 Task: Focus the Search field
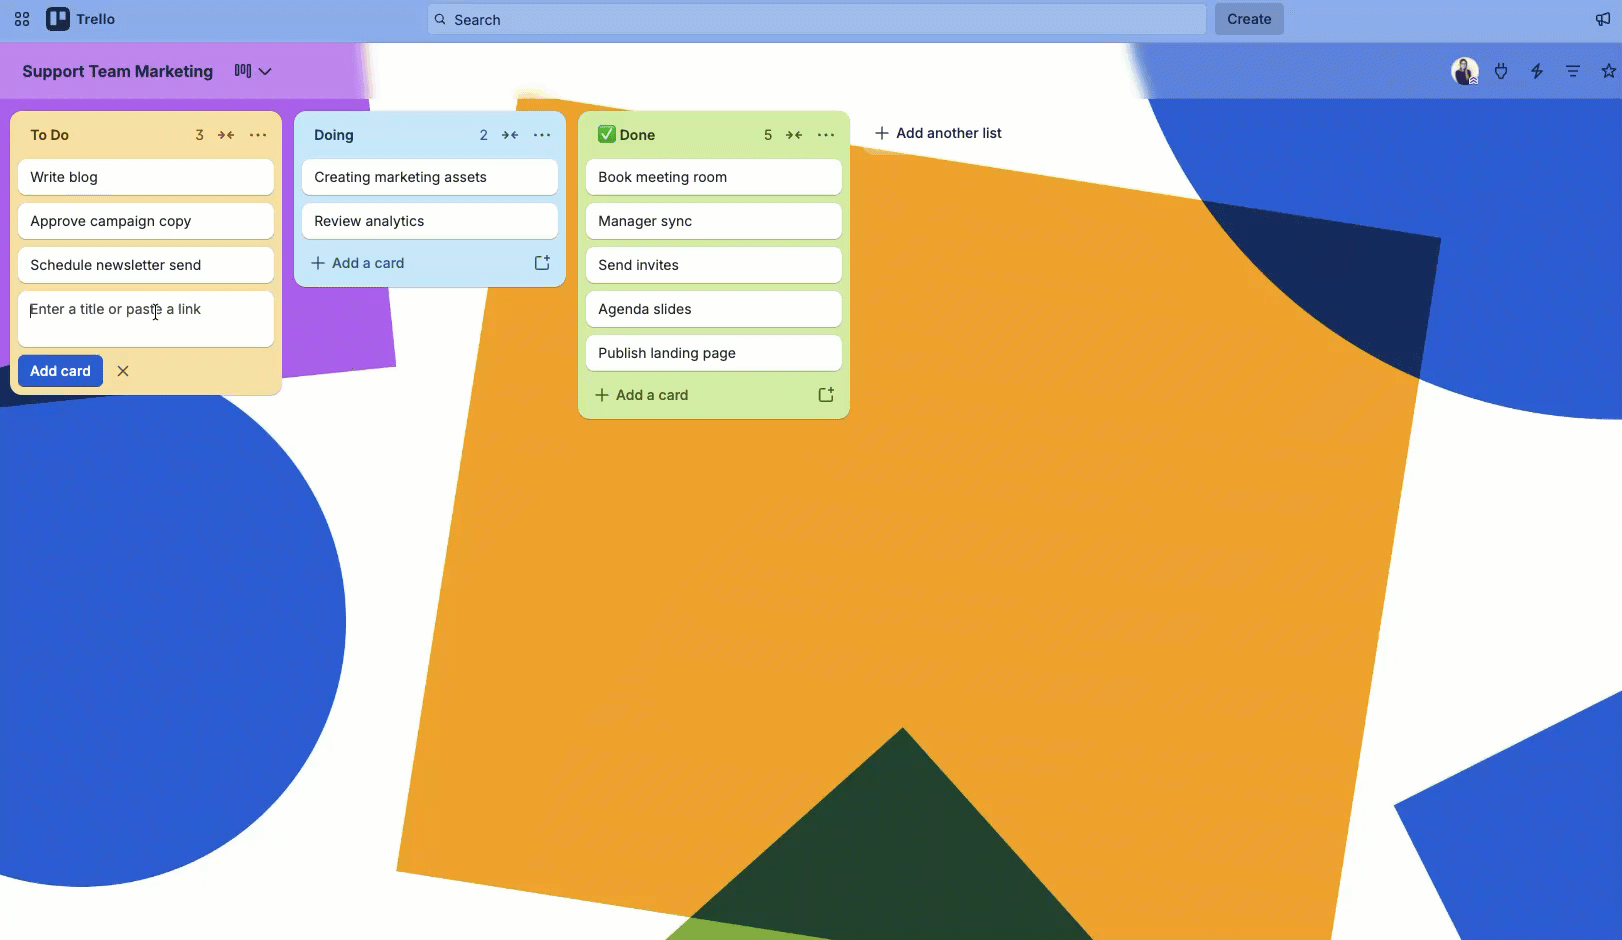(817, 19)
